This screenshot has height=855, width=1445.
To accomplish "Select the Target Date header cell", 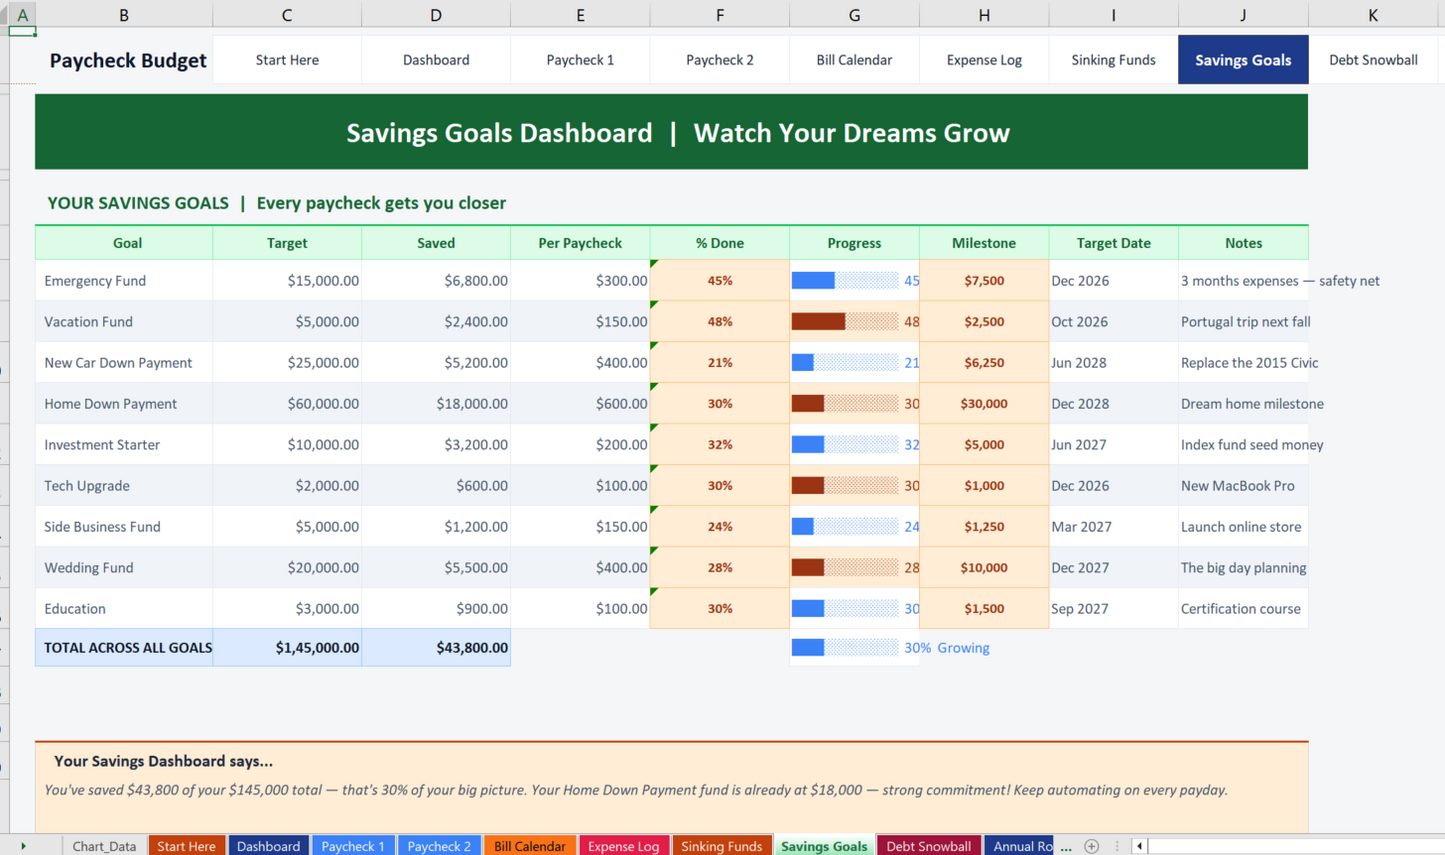I will (1113, 243).
